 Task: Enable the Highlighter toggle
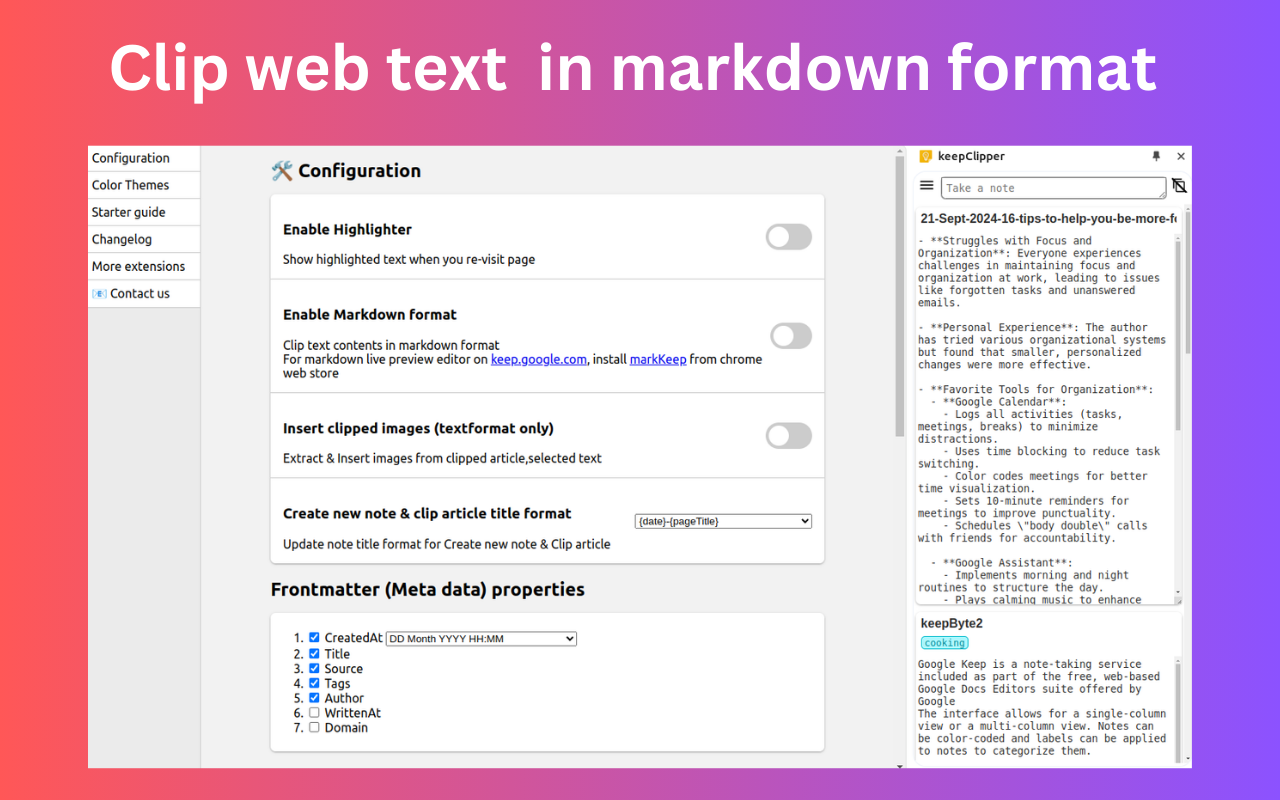tap(789, 236)
